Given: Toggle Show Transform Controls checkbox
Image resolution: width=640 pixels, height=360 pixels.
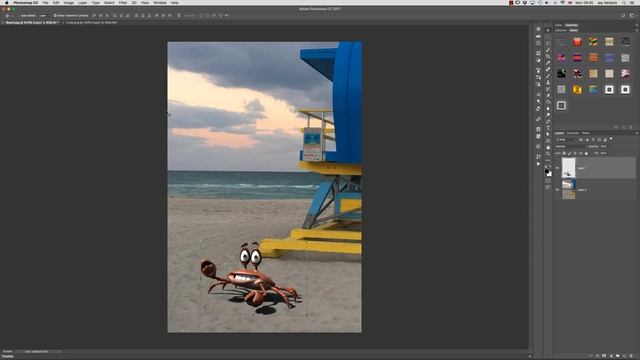Looking at the screenshot, I should tap(55, 16).
